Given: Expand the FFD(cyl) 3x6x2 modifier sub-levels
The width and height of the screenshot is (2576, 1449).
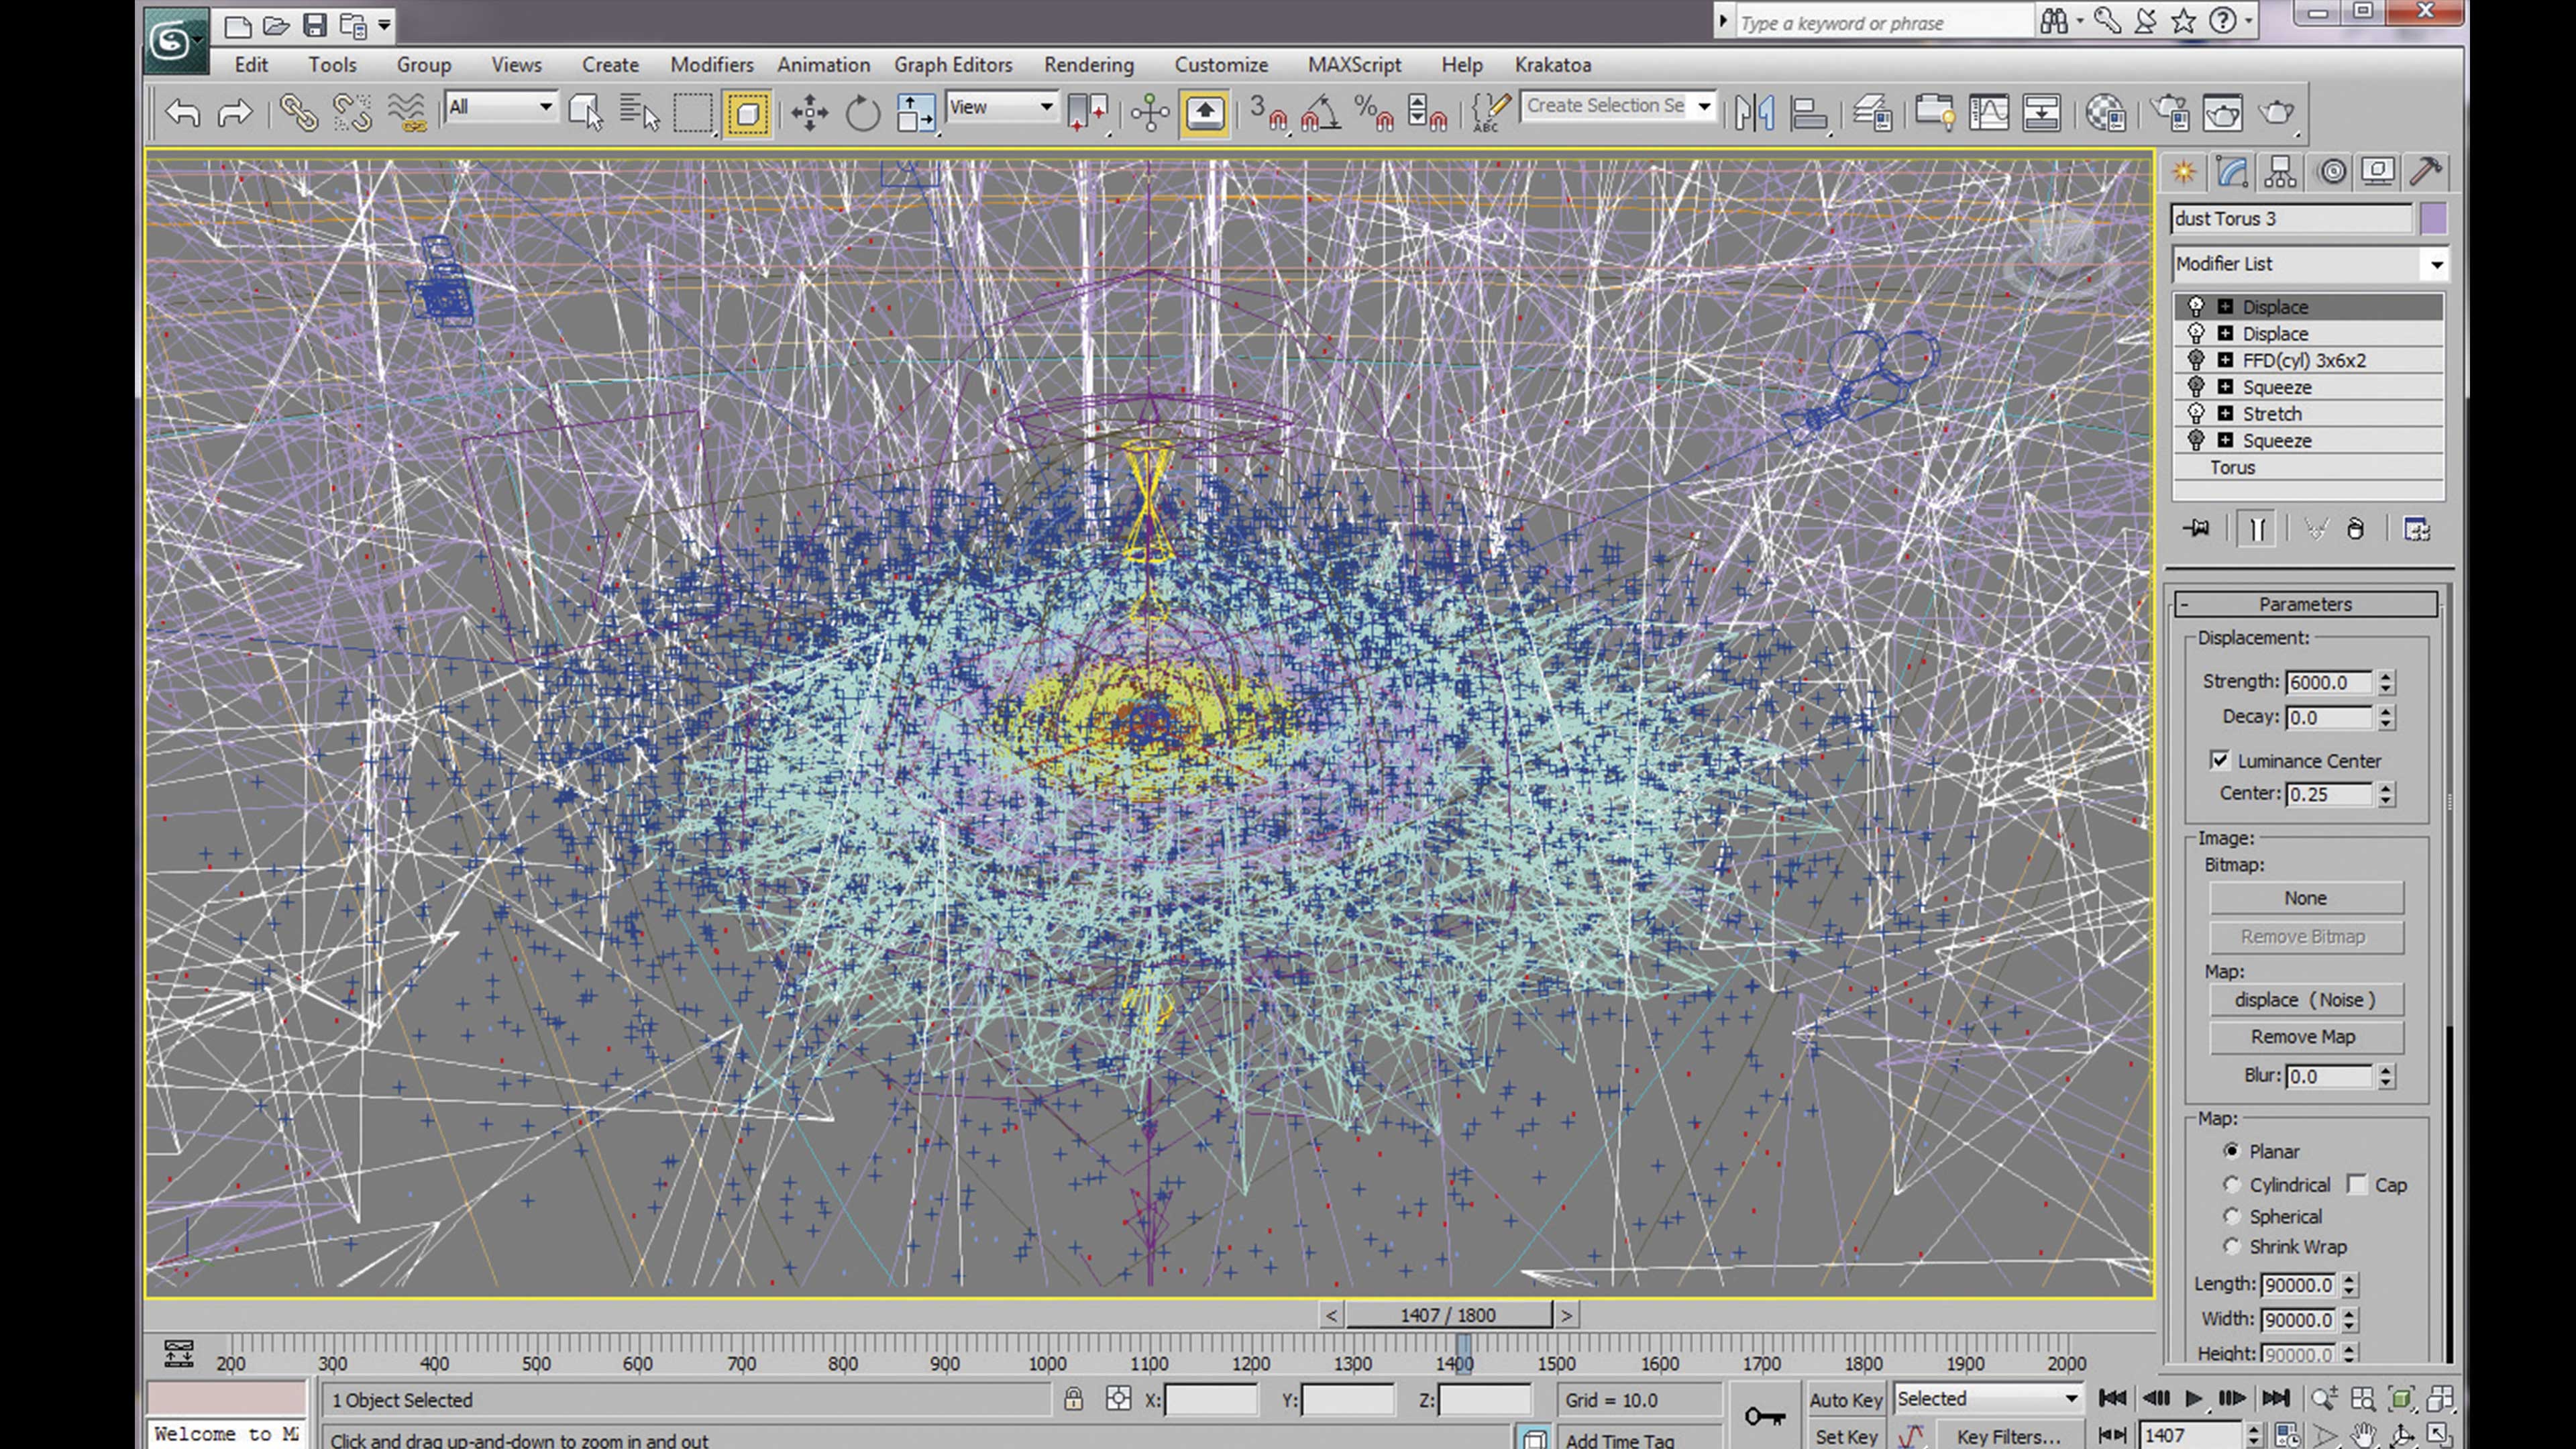Looking at the screenshot, I should tap(2225, 360).
